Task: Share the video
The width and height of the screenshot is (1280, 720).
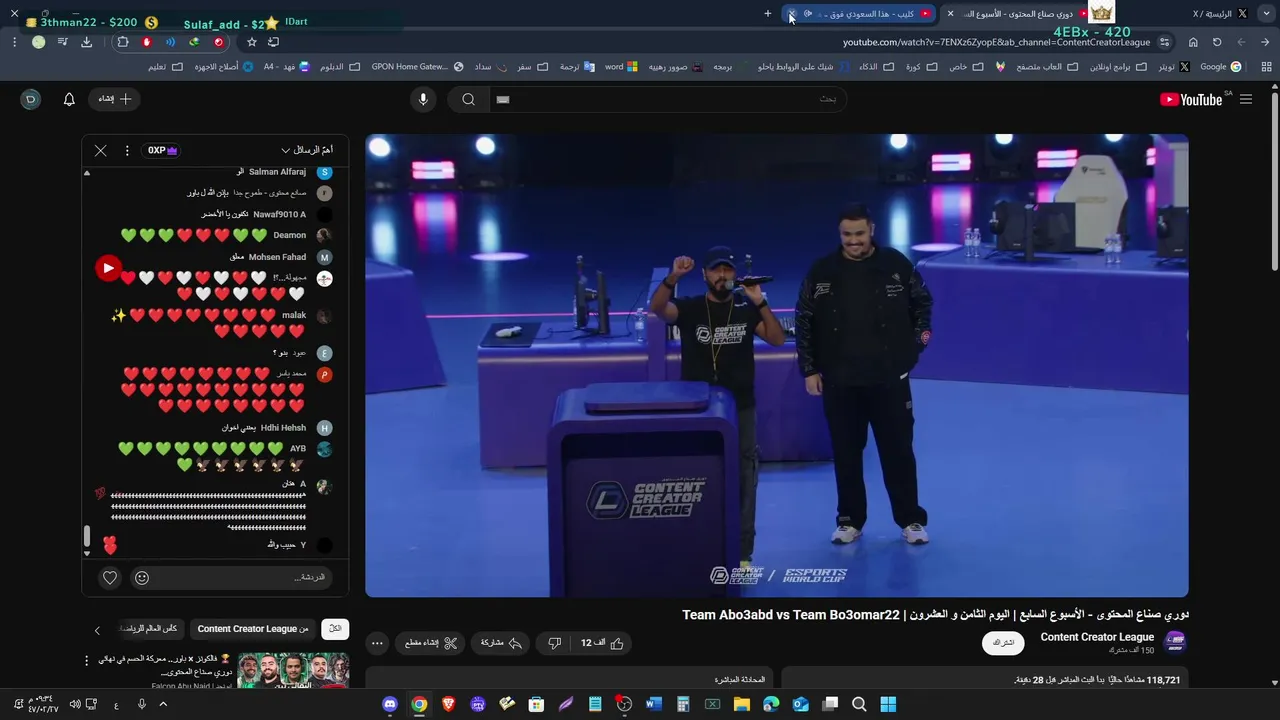Action: point(501,643)
